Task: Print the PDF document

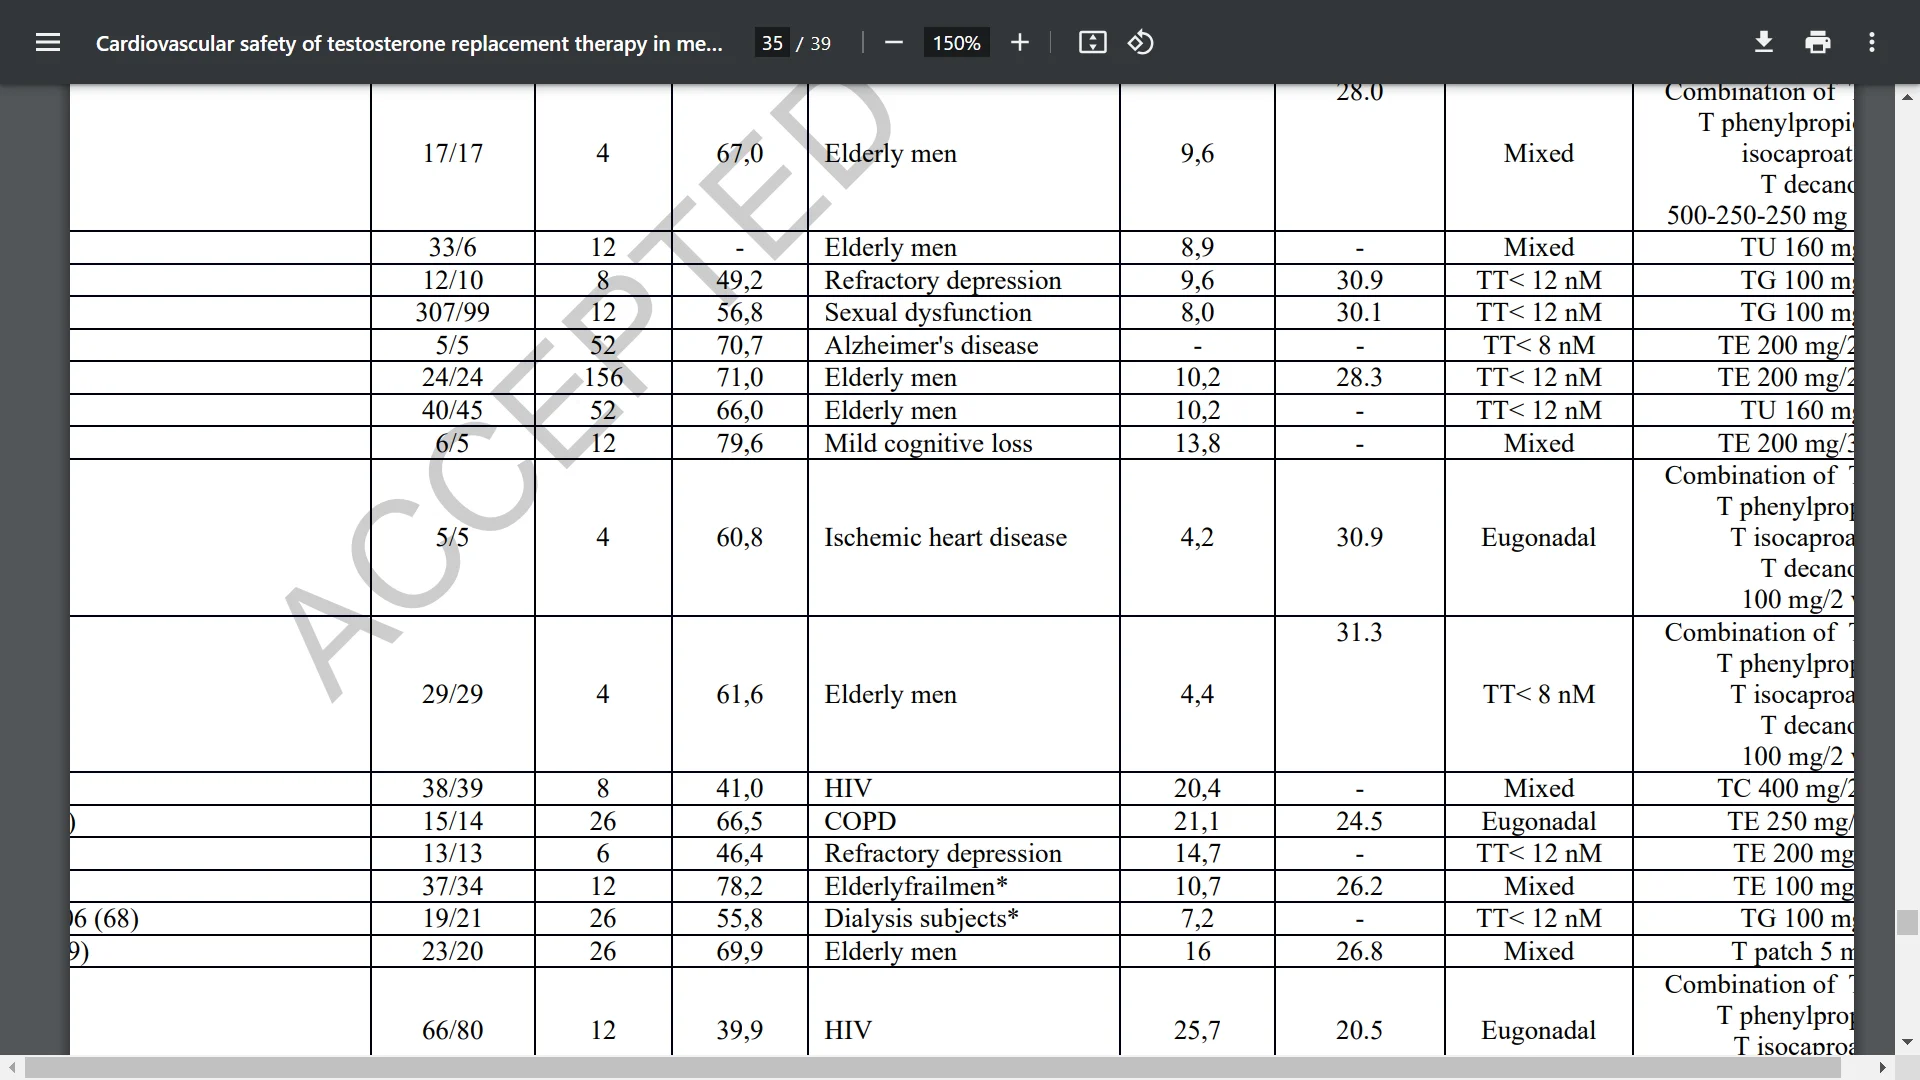Action: coord(1818,42)
